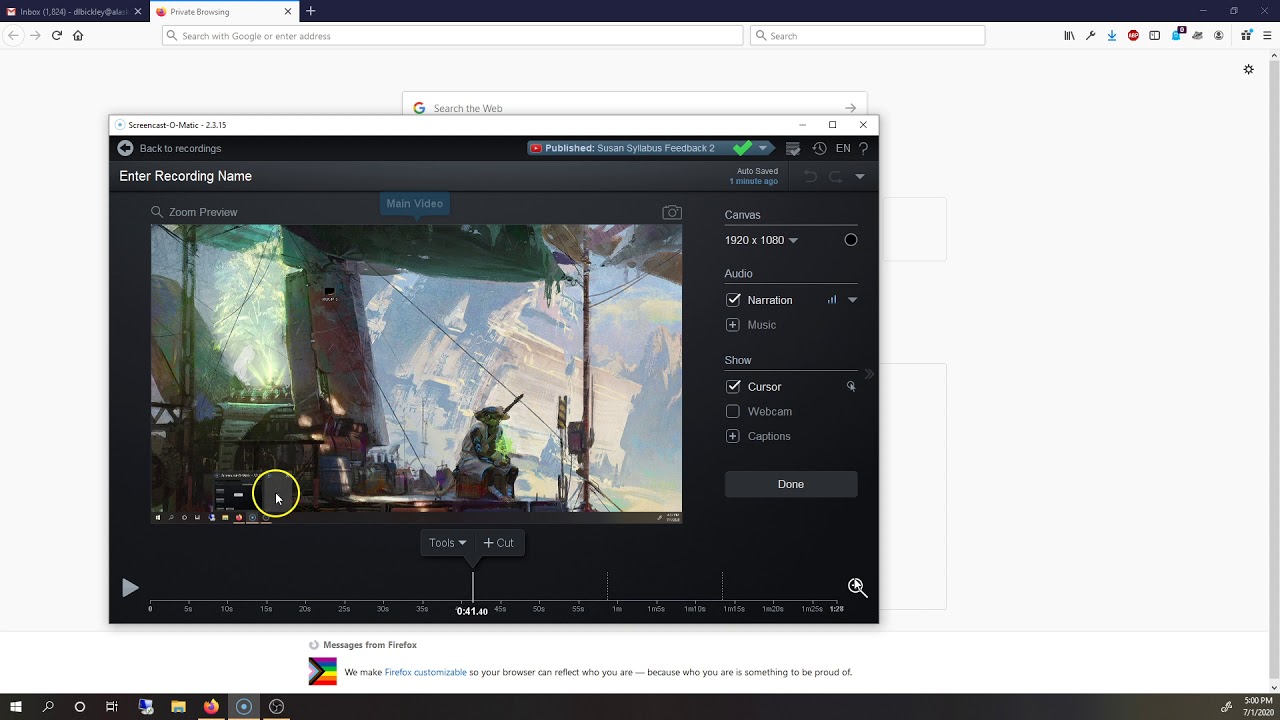Click the disabled Redo arrow icon

[x=835, y=177]
